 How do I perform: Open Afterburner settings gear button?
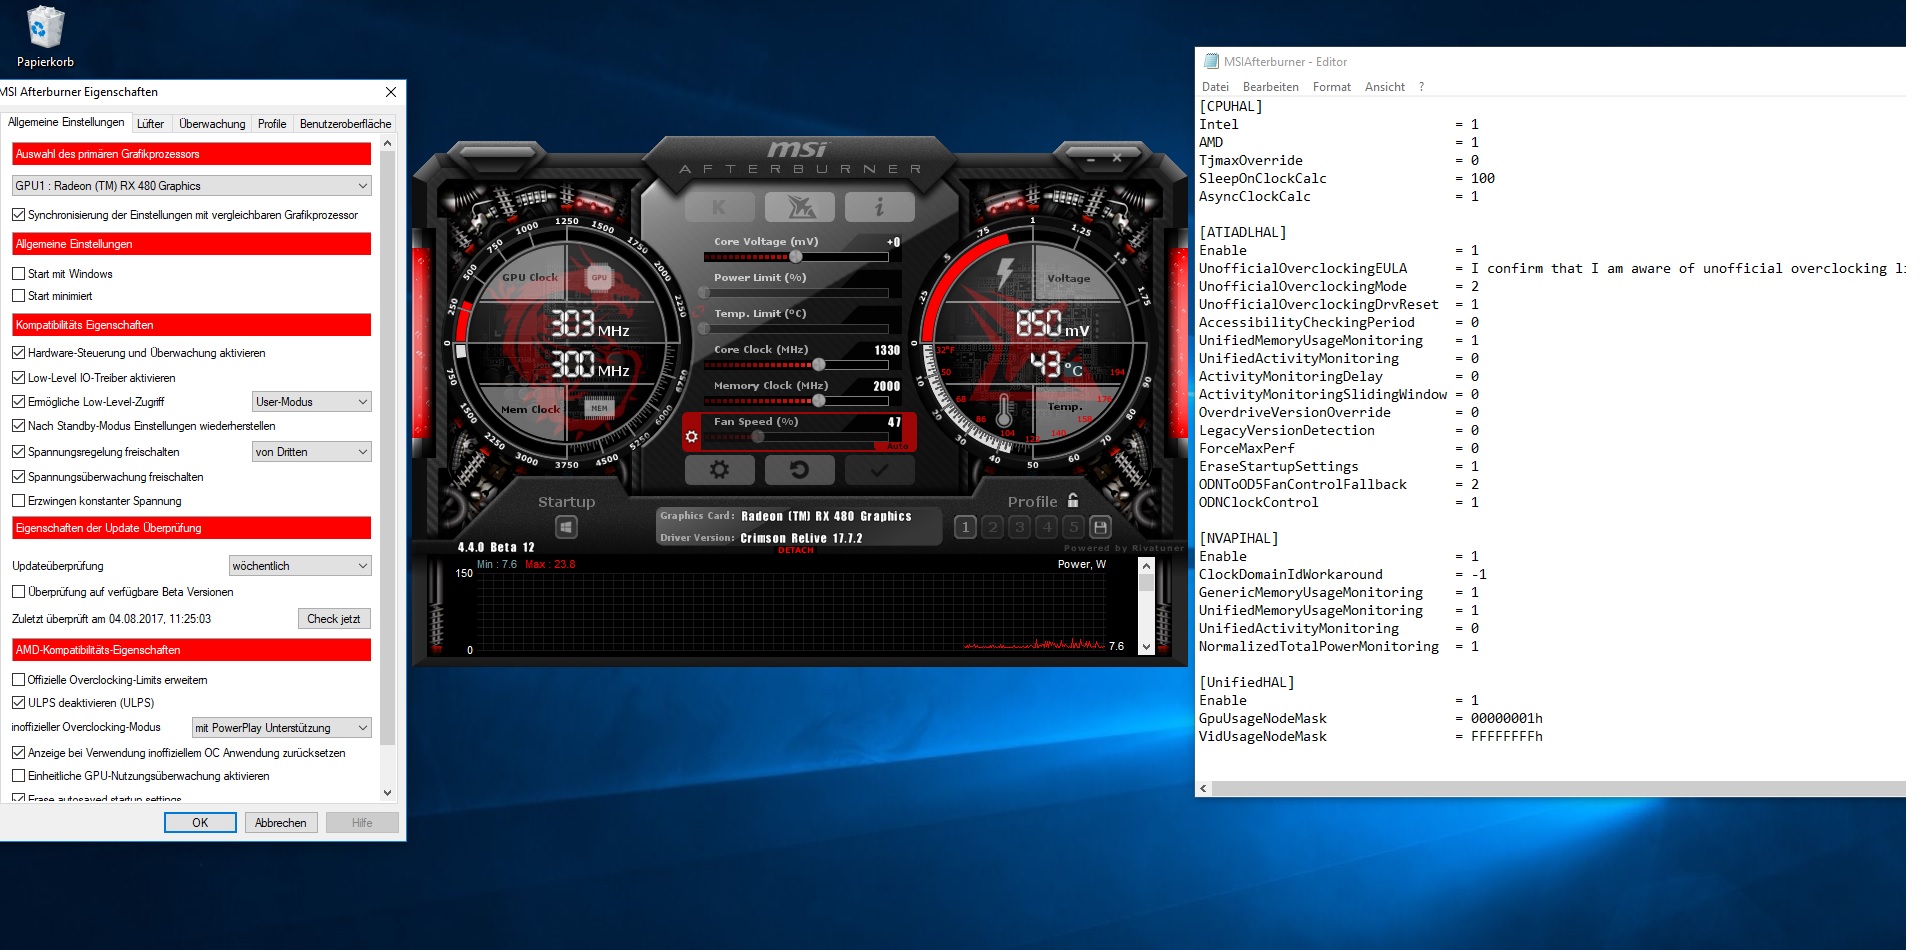coord(719,469)
